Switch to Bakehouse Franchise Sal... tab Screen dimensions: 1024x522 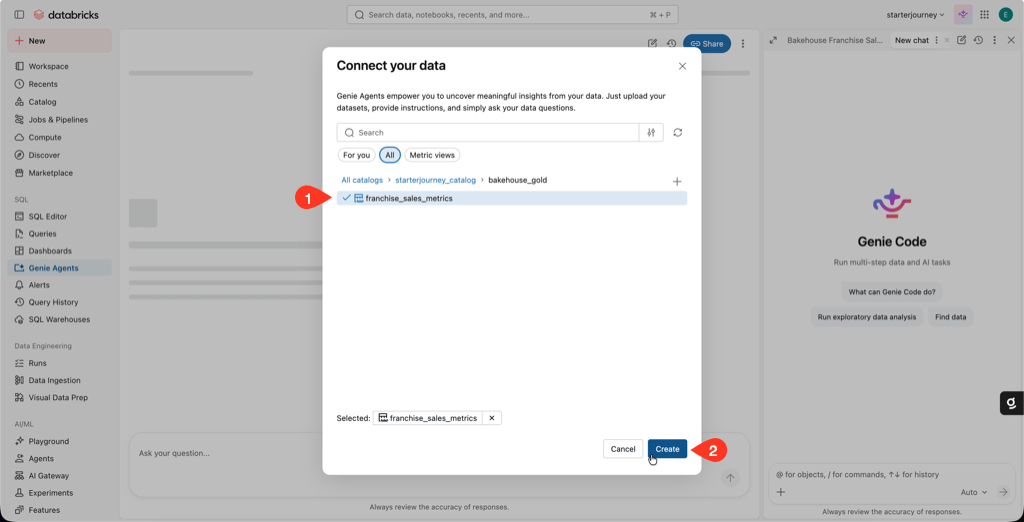coord(834,40)
